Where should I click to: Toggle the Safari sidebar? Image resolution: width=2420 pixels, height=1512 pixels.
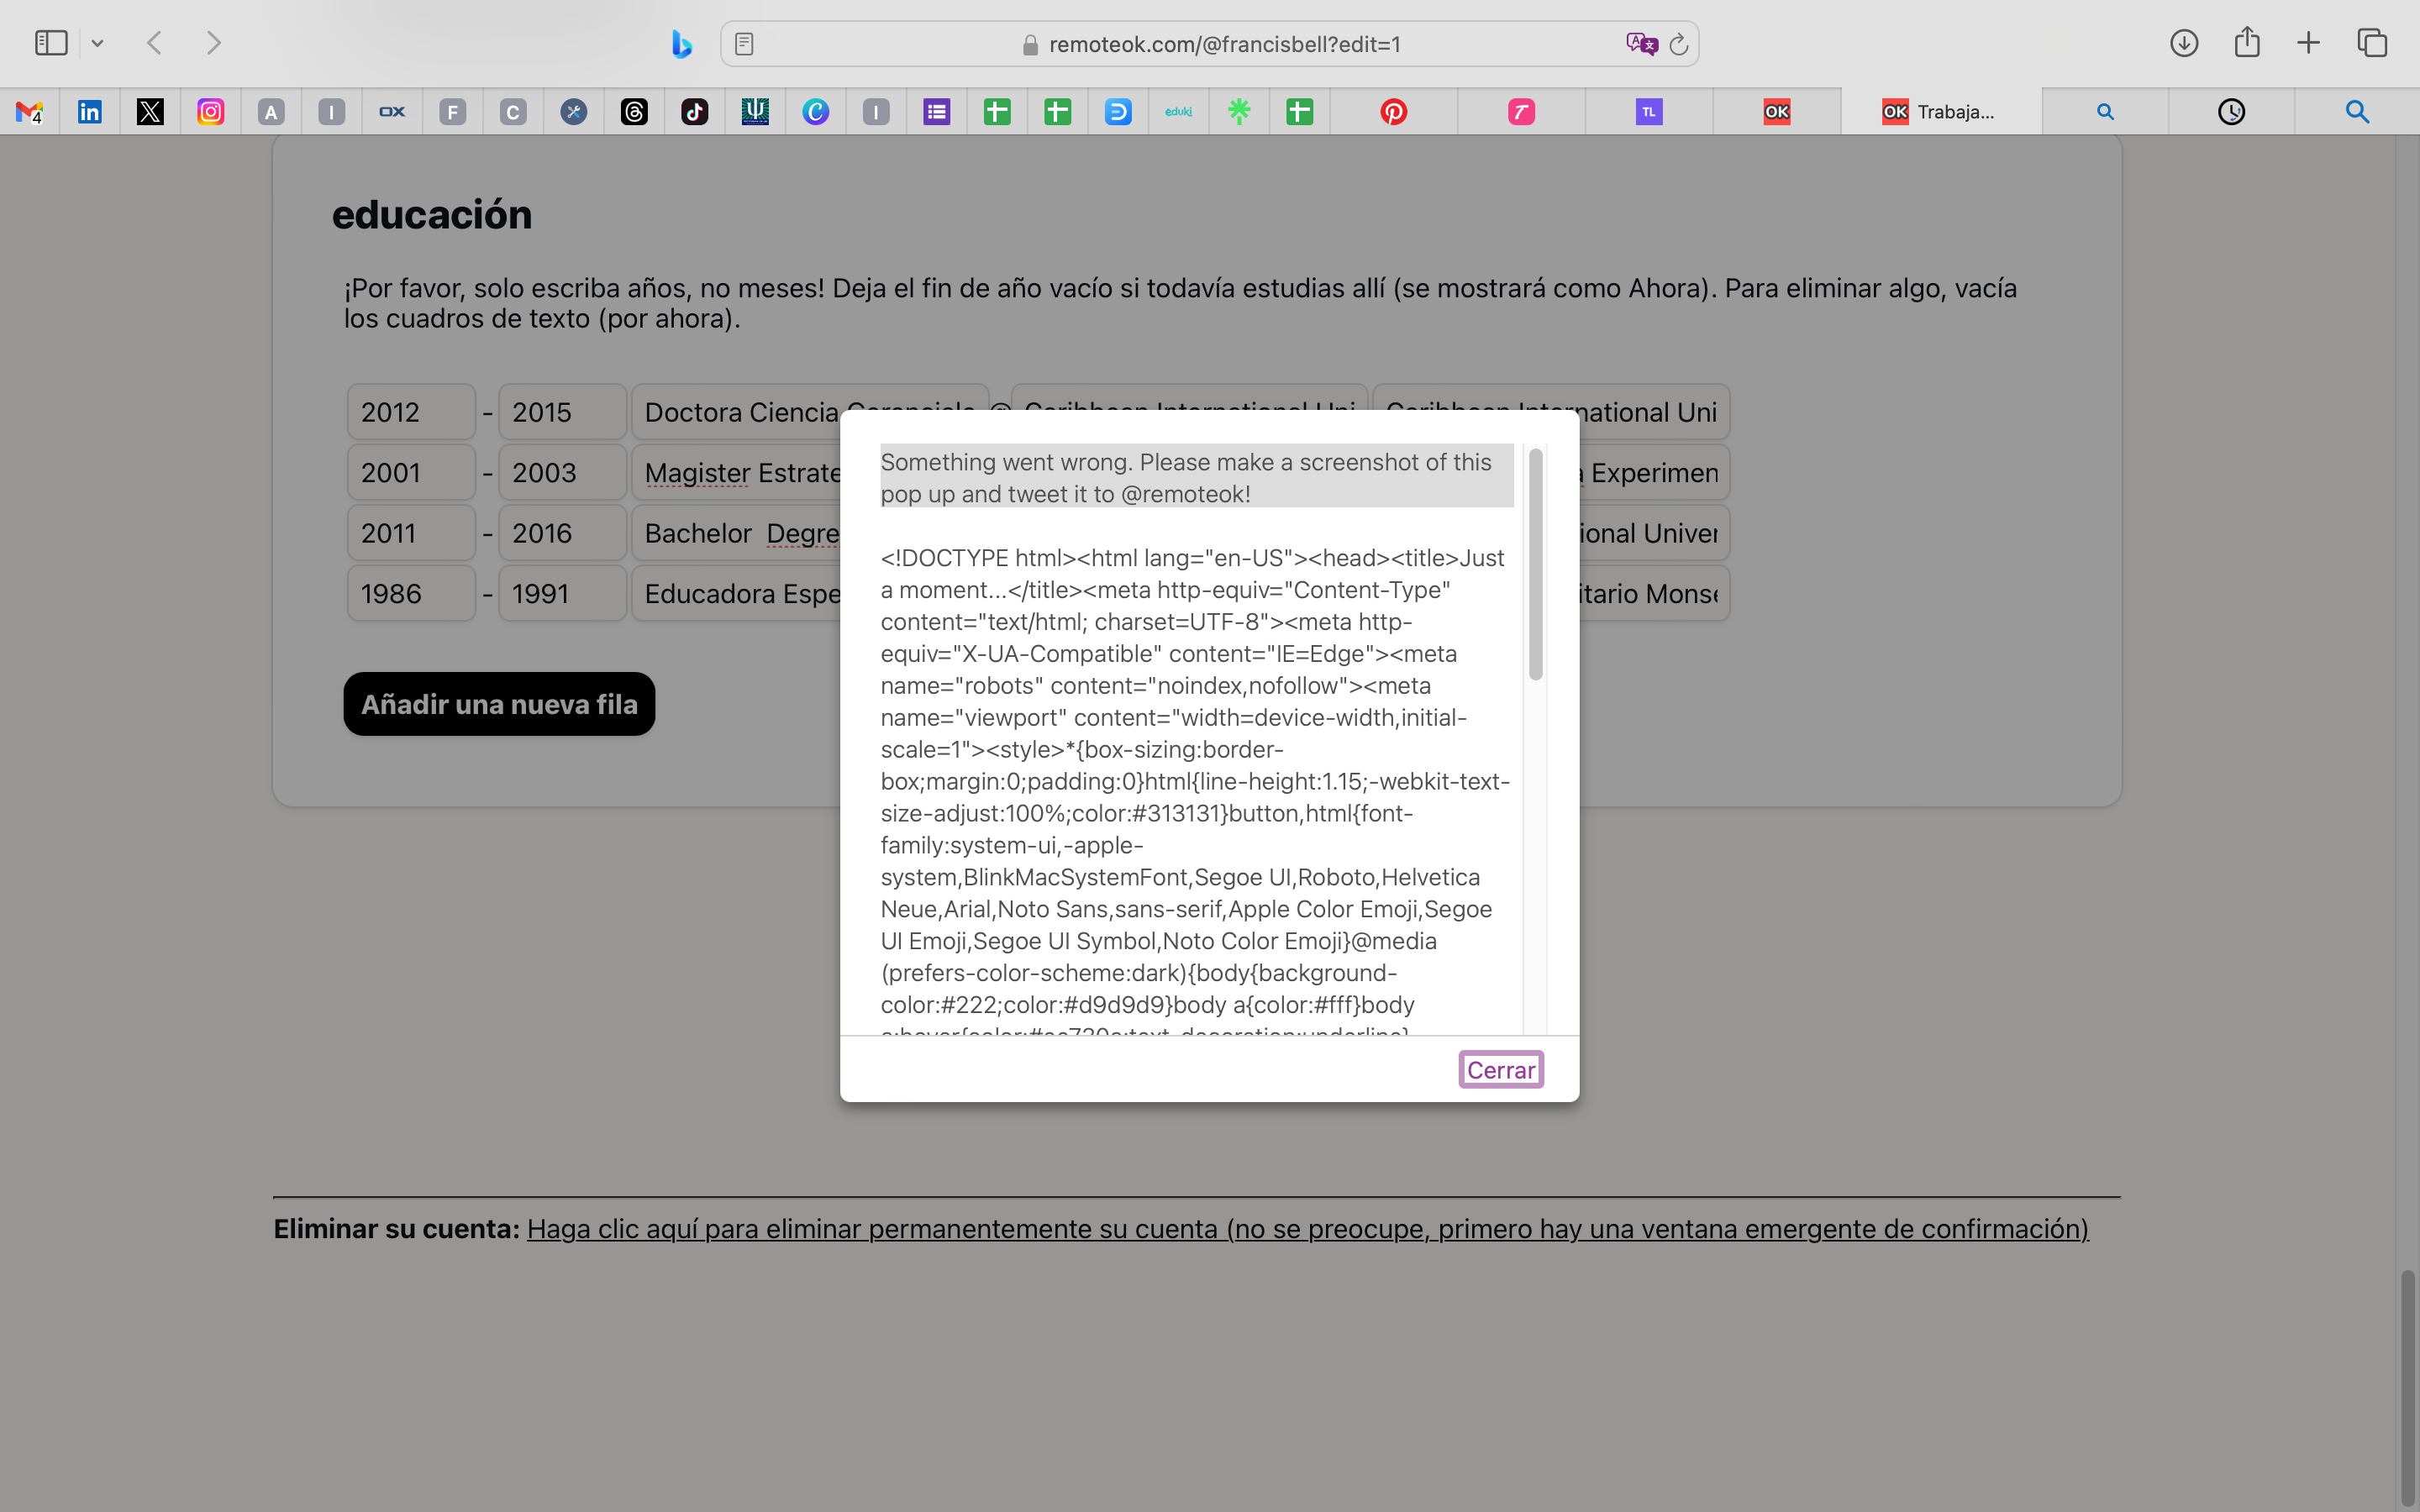tap(51, 43)
